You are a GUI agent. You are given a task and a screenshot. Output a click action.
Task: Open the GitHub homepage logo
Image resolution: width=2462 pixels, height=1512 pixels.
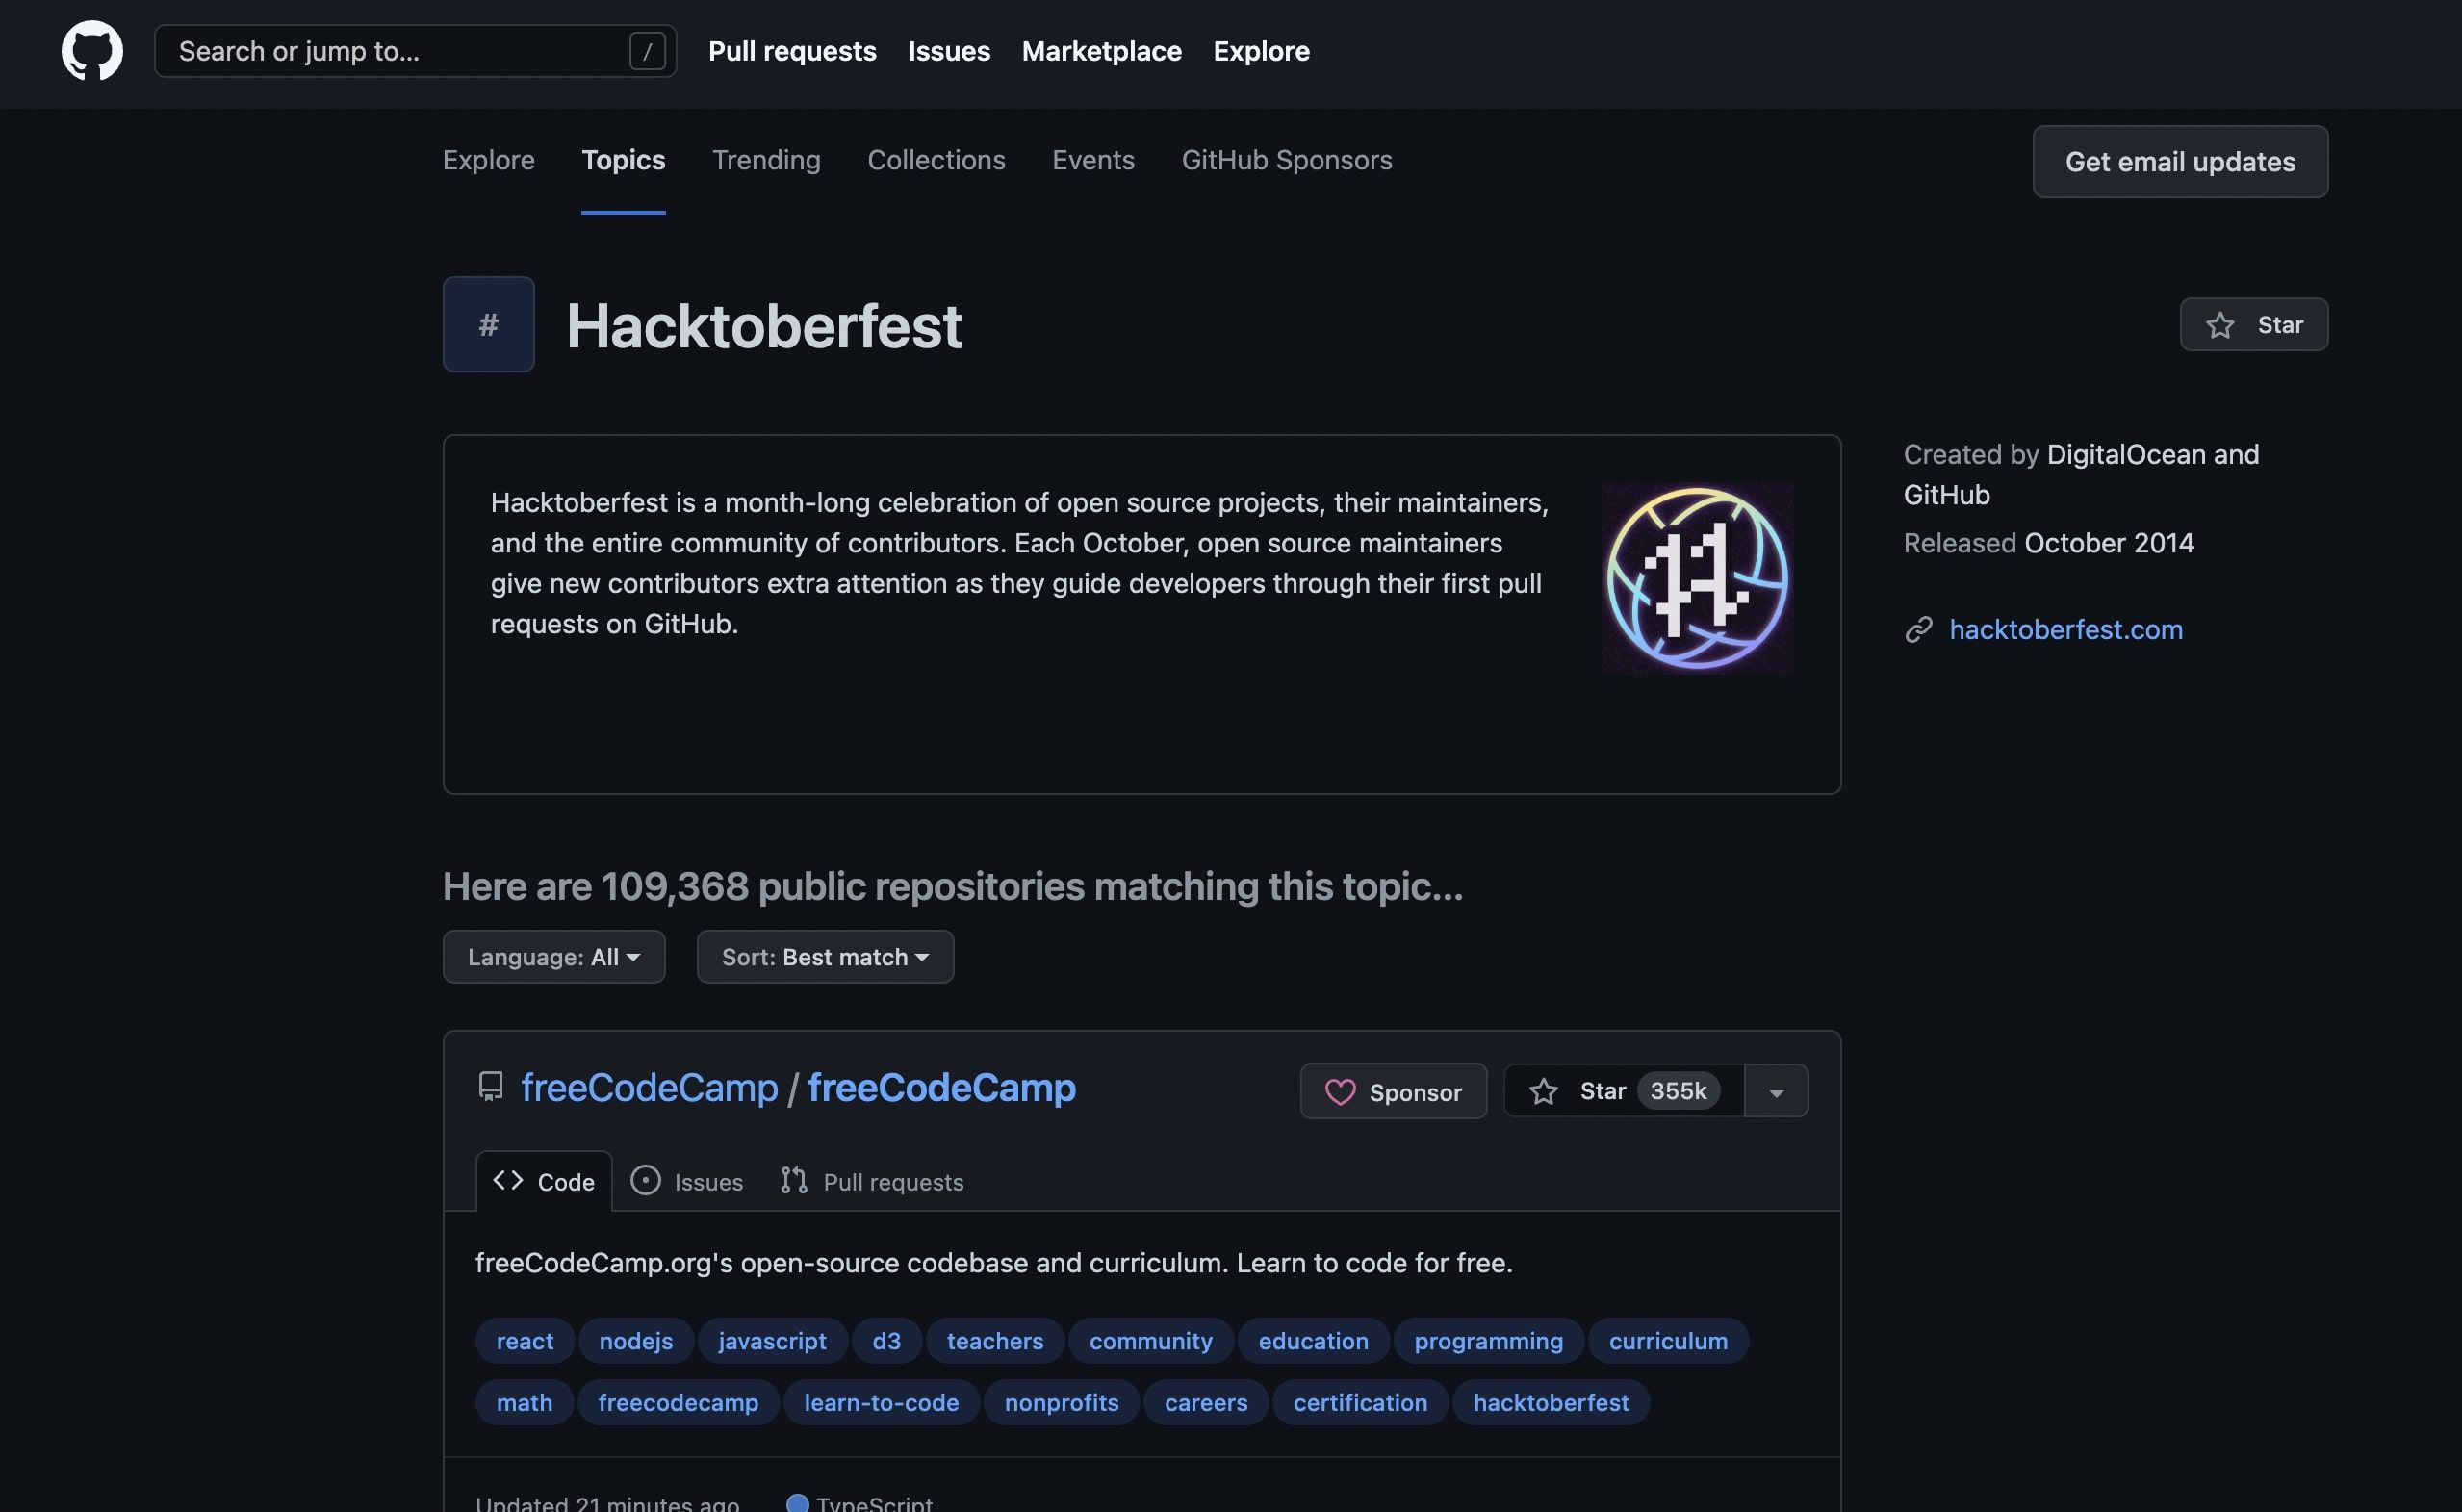[92, 51]
